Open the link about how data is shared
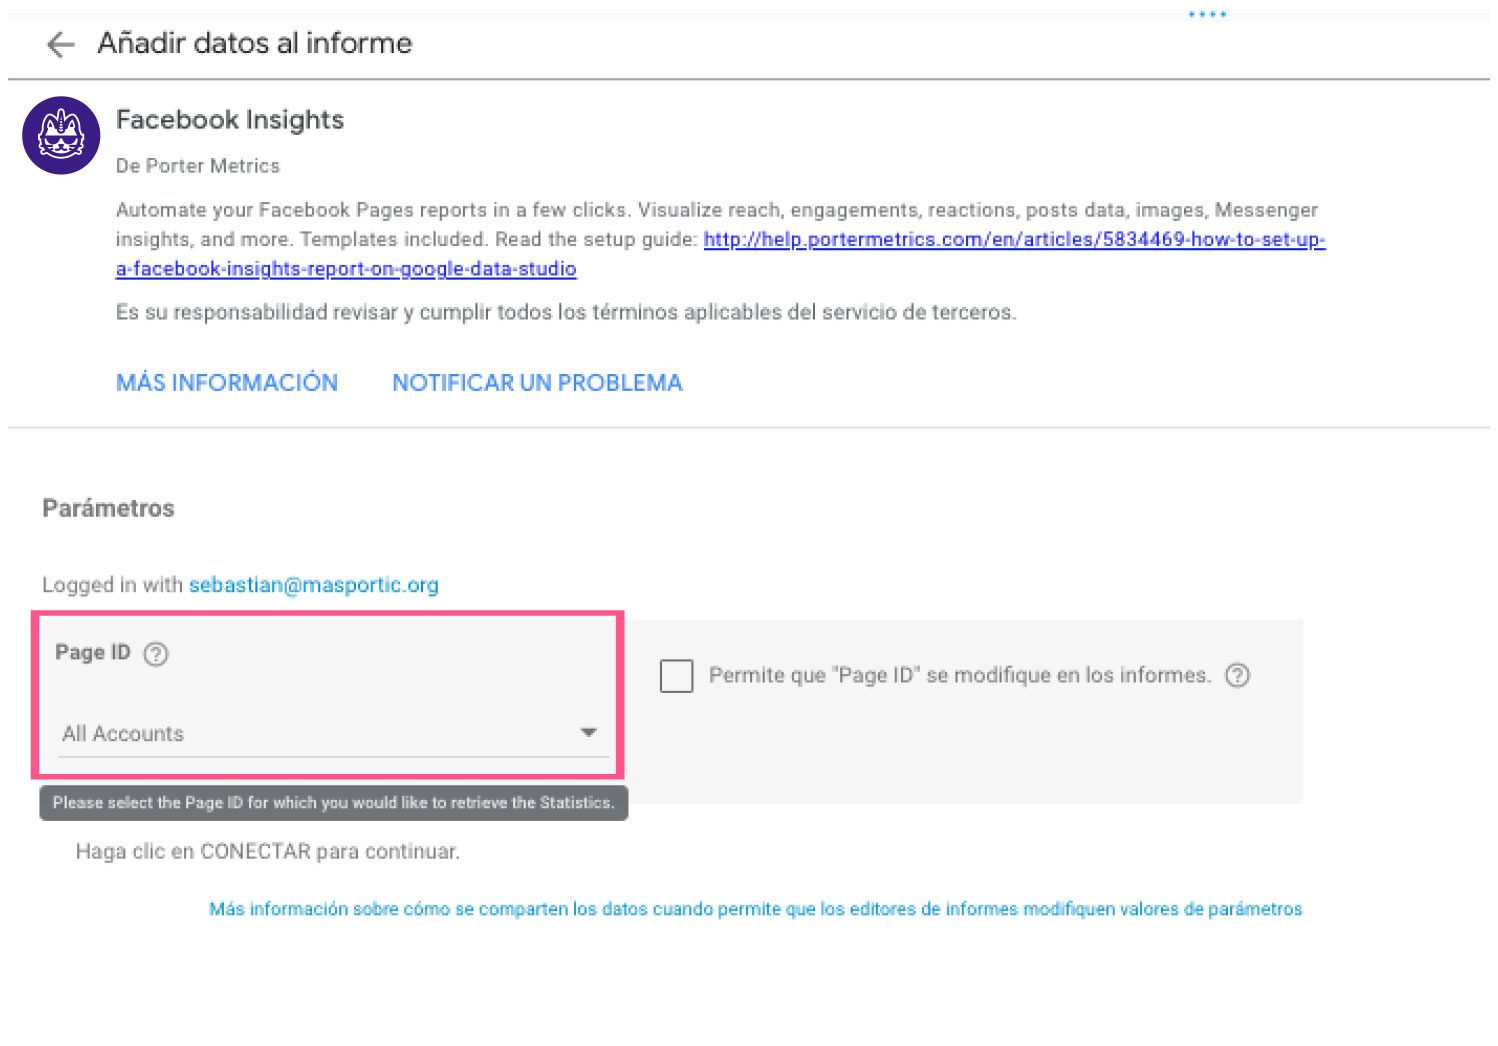1498x1046 pixels. coord(755,909)
